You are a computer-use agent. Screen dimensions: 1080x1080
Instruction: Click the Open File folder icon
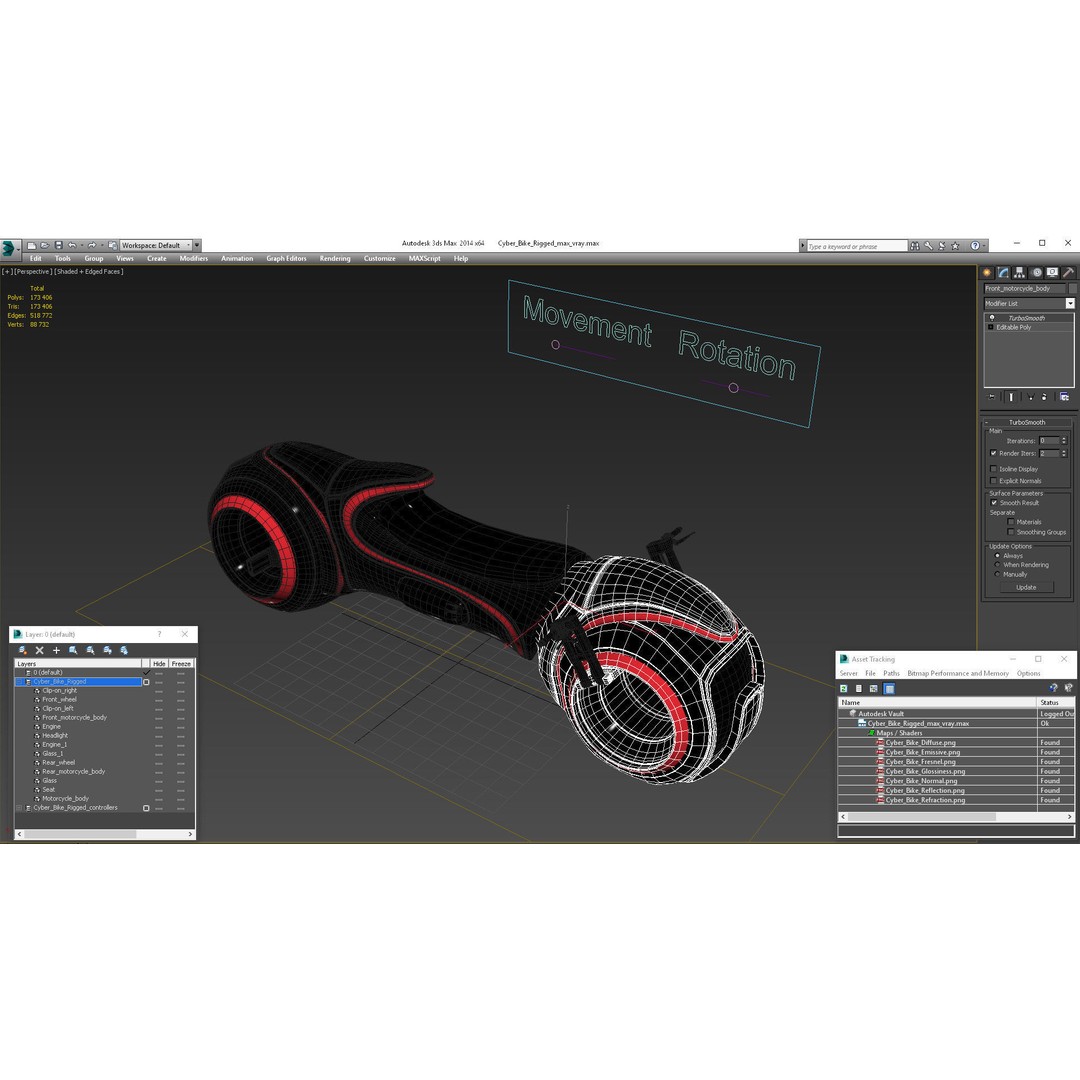[x=45, y=245]
